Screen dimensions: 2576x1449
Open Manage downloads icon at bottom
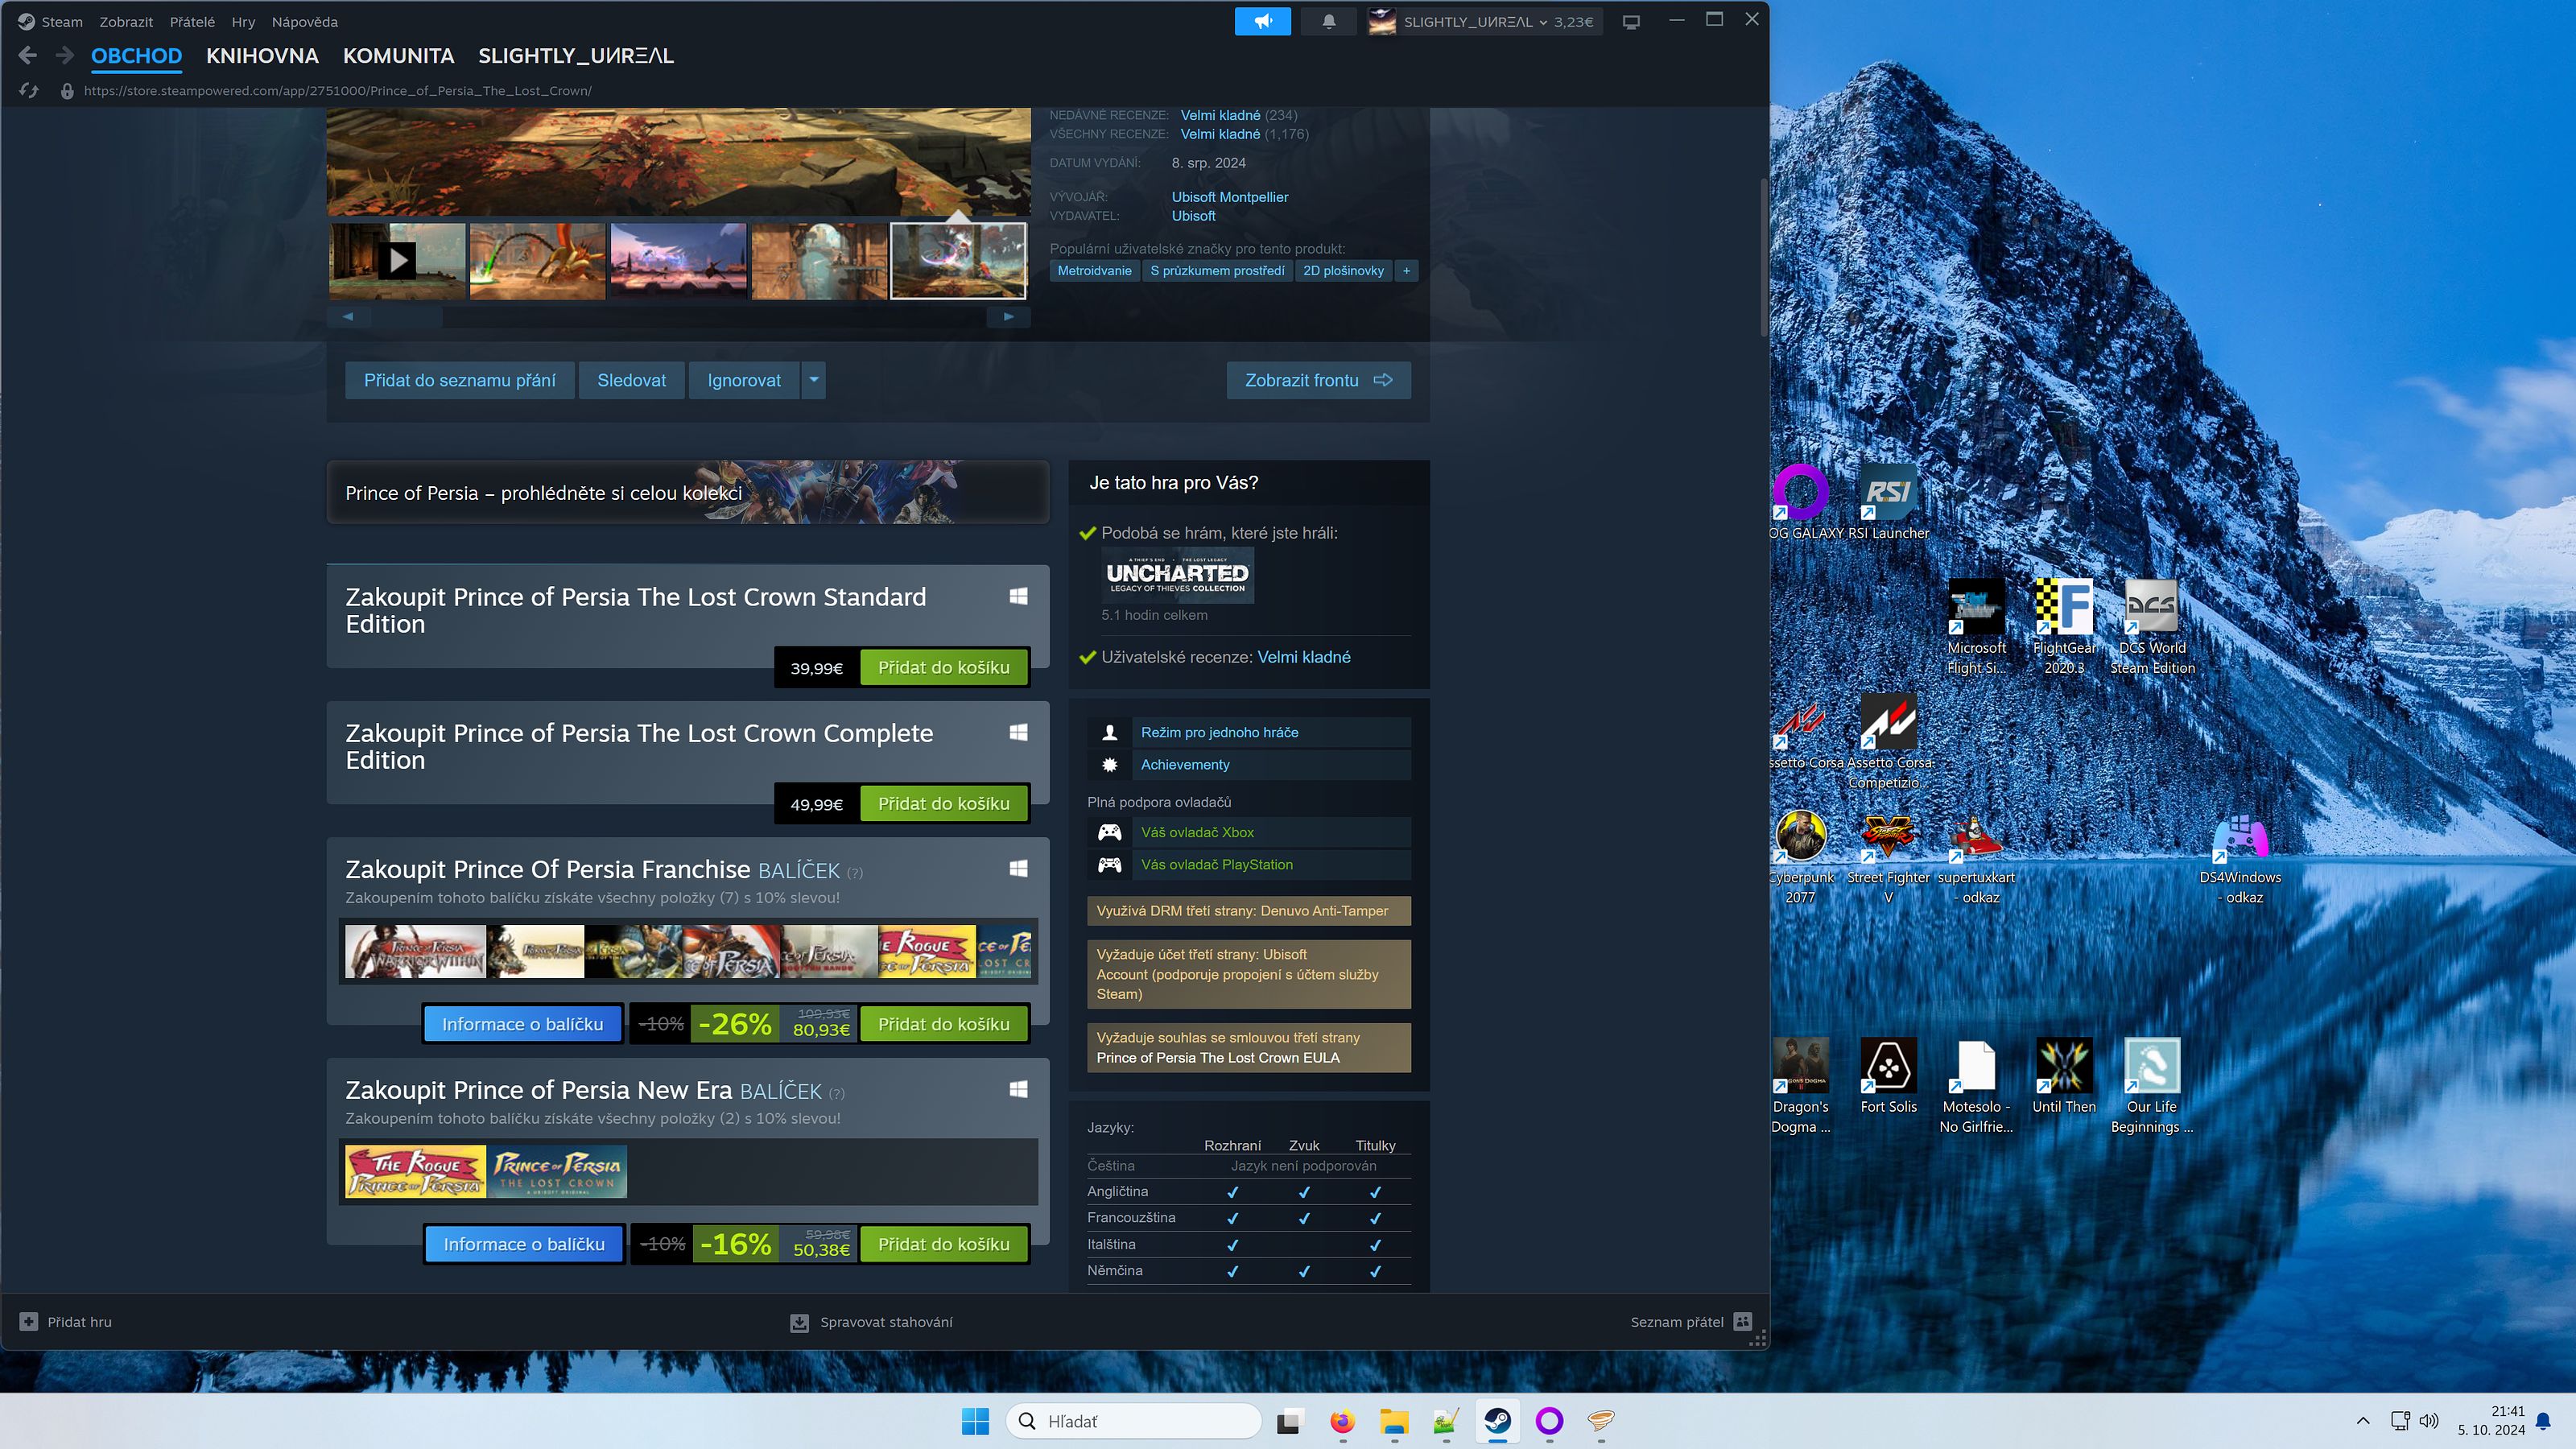[x=799, y=1322]
